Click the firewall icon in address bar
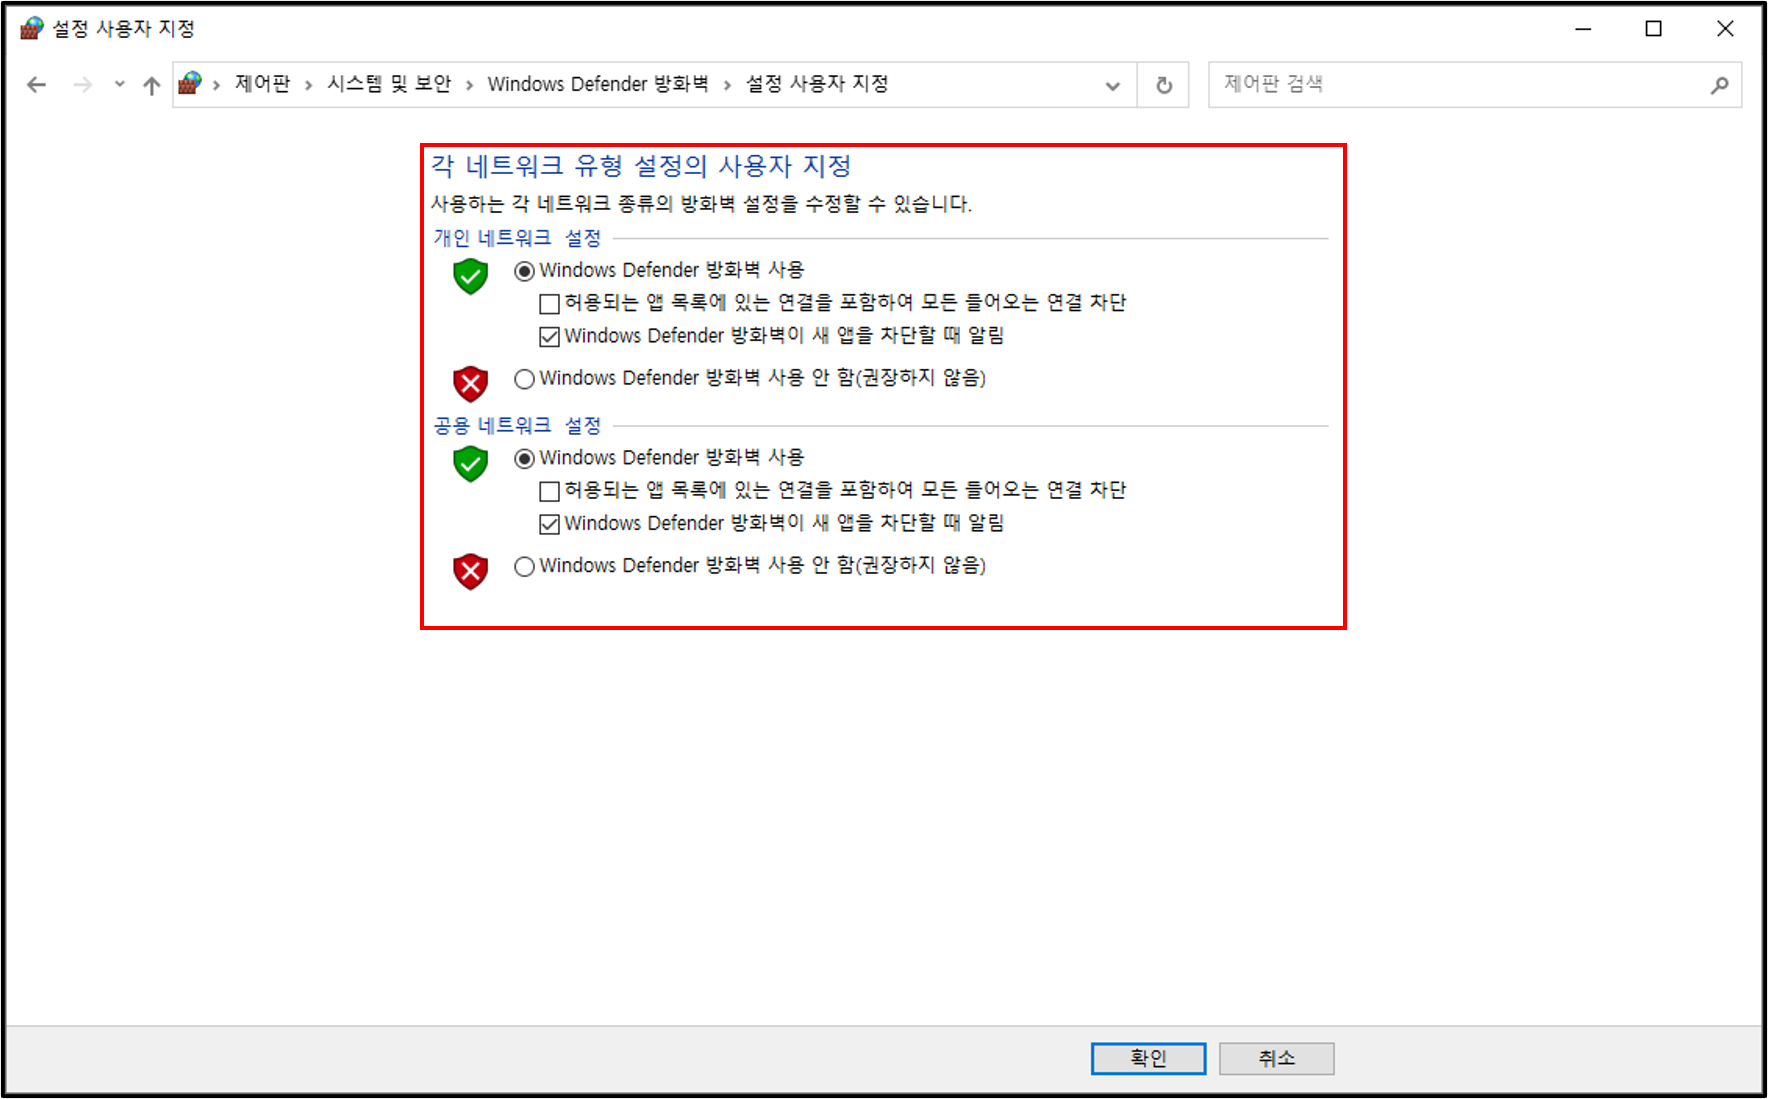 tap(190, 84)
